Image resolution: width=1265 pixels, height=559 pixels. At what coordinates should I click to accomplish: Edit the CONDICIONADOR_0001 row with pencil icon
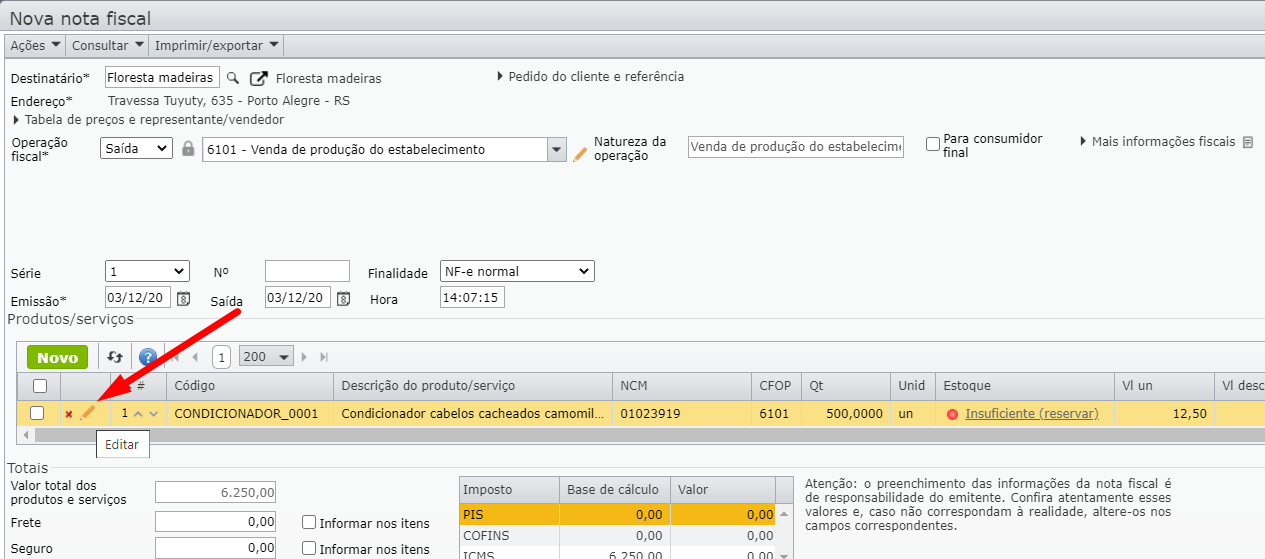[88, 413]
